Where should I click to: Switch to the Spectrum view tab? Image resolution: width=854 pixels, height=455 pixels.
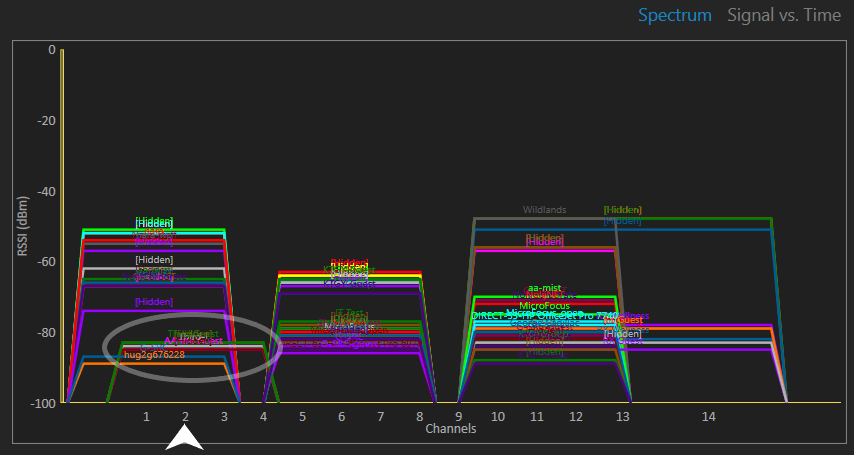674,15
